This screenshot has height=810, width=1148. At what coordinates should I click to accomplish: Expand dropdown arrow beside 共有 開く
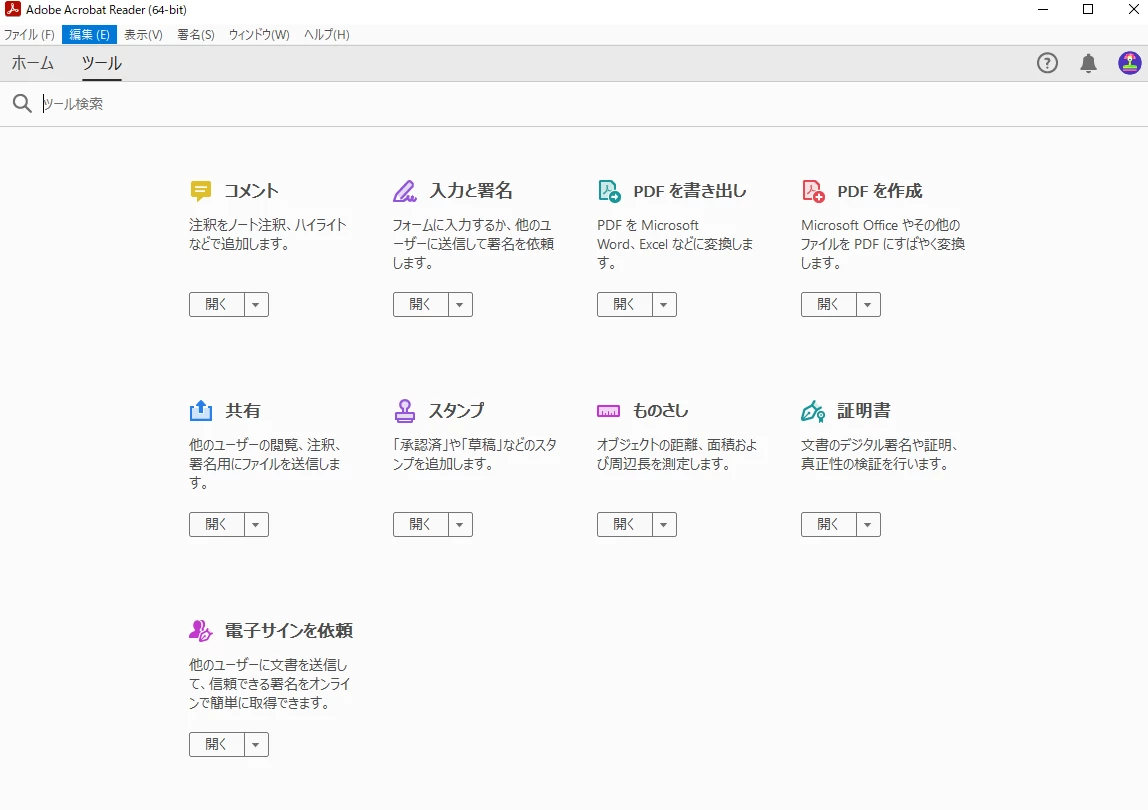coord(256,524)
